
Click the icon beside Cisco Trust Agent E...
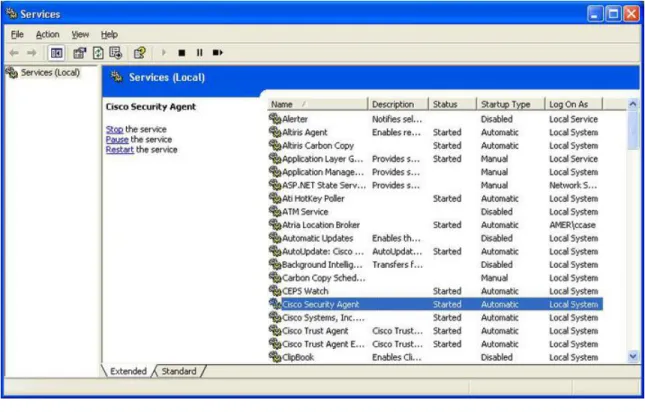(274, 344)
